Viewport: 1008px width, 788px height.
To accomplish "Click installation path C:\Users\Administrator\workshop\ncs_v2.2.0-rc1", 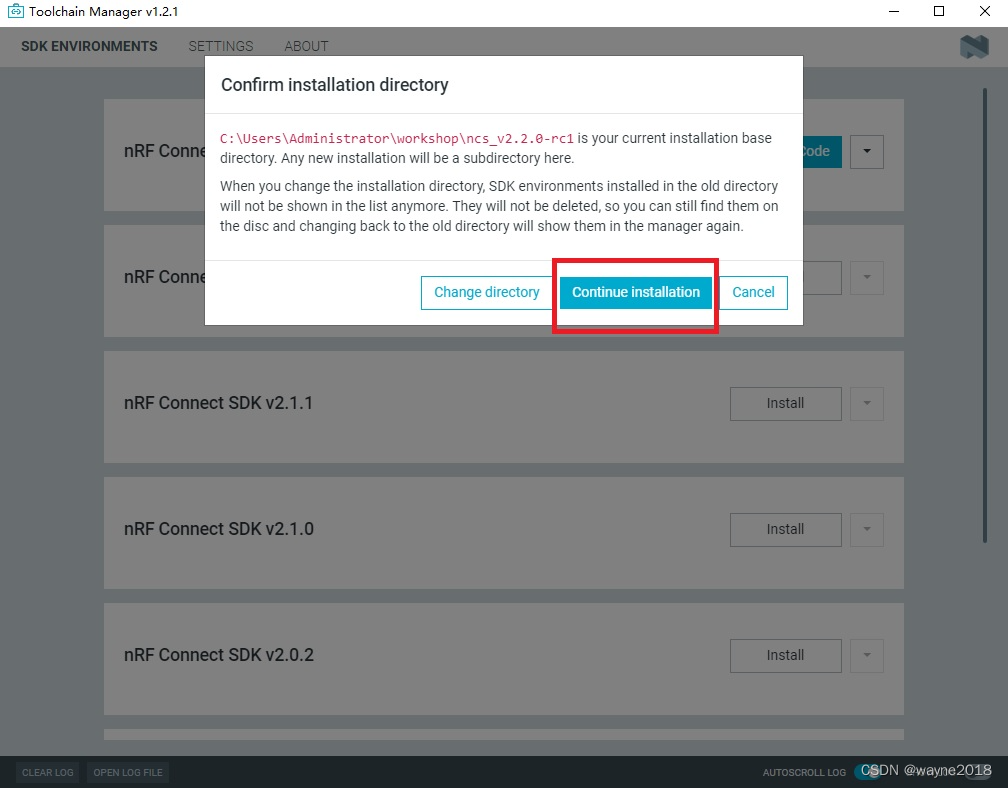I will point(397,139).
